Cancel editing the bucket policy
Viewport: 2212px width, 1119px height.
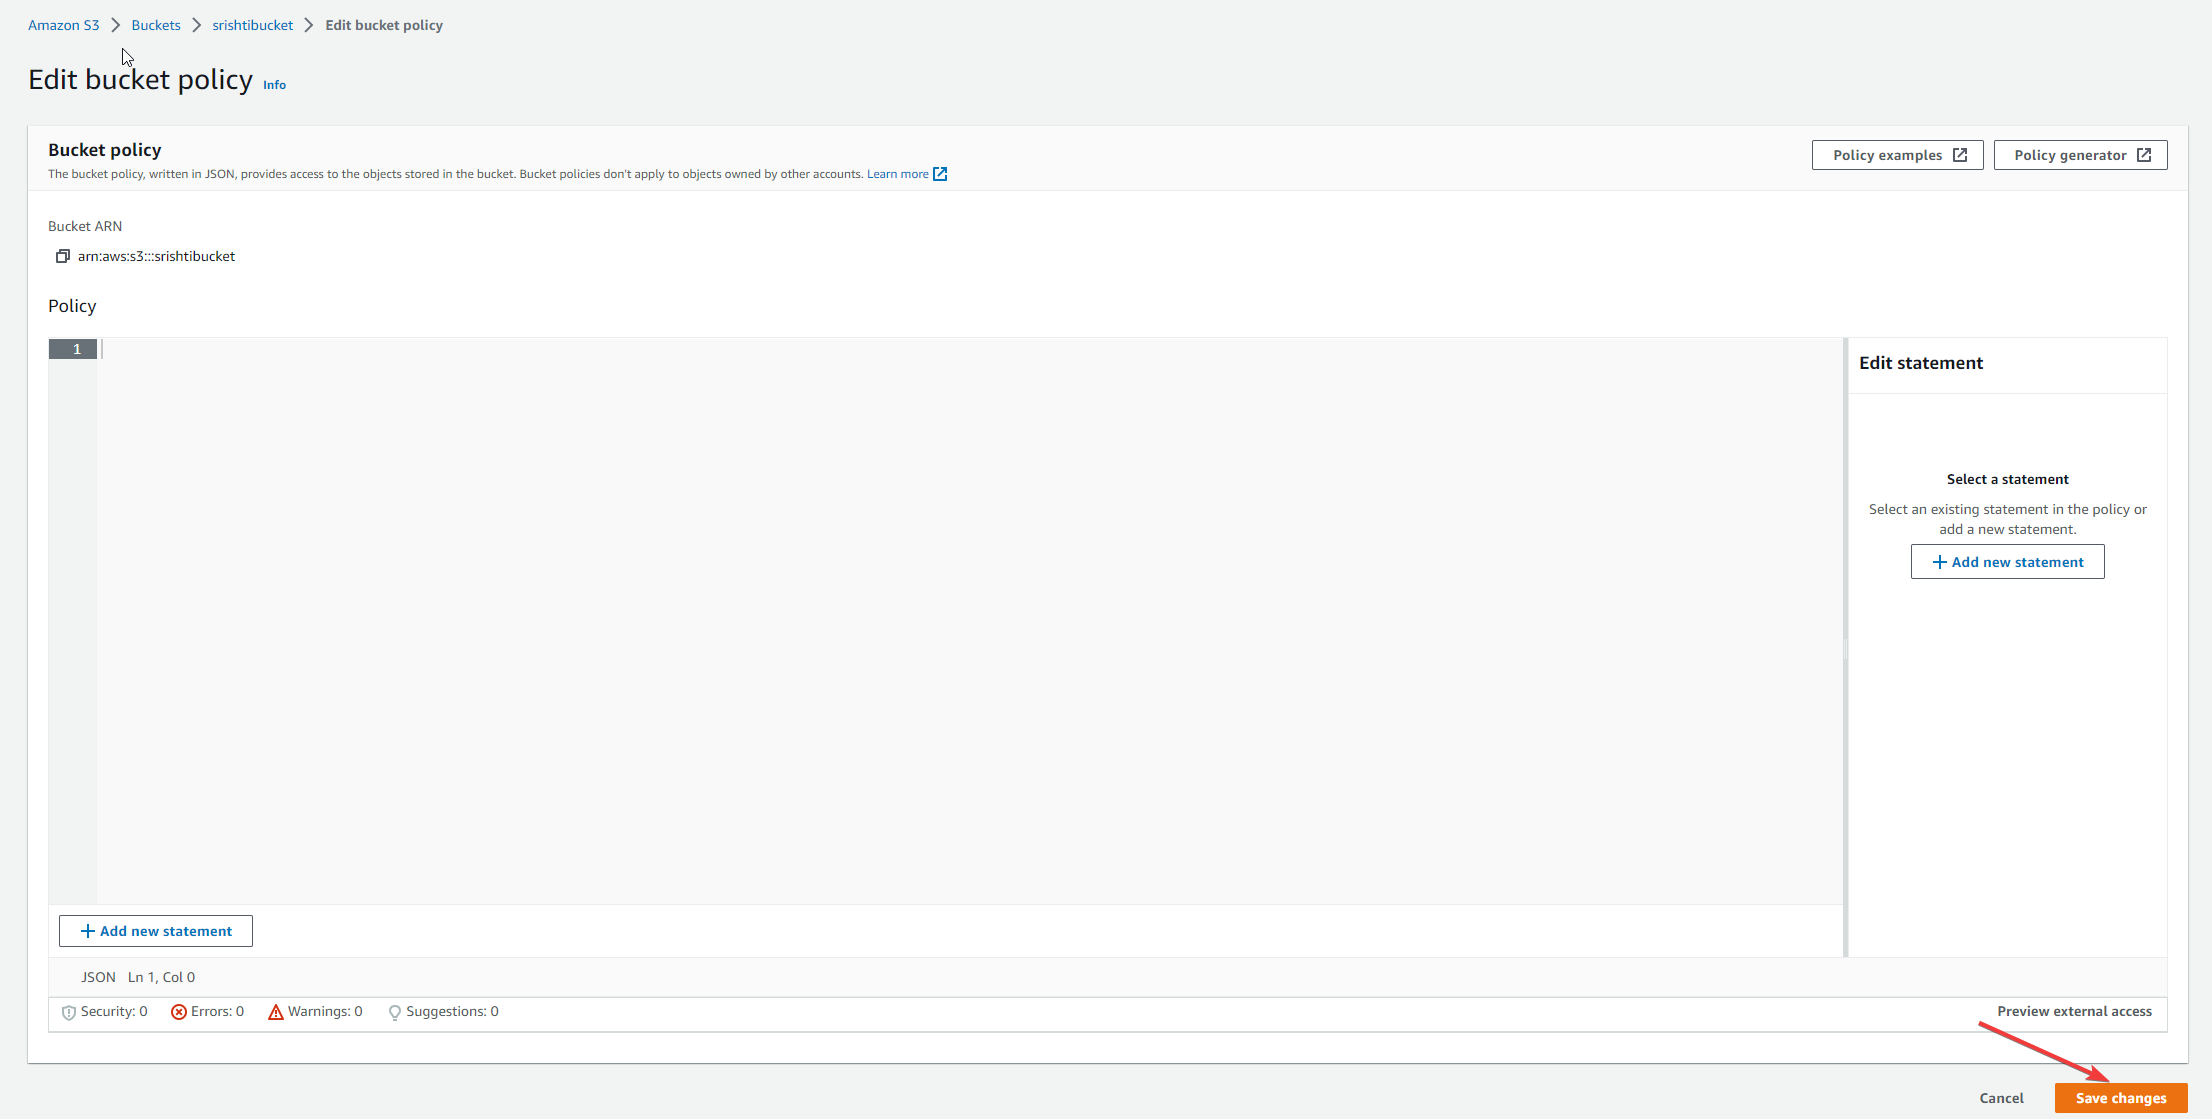tap(2001, 1098)
